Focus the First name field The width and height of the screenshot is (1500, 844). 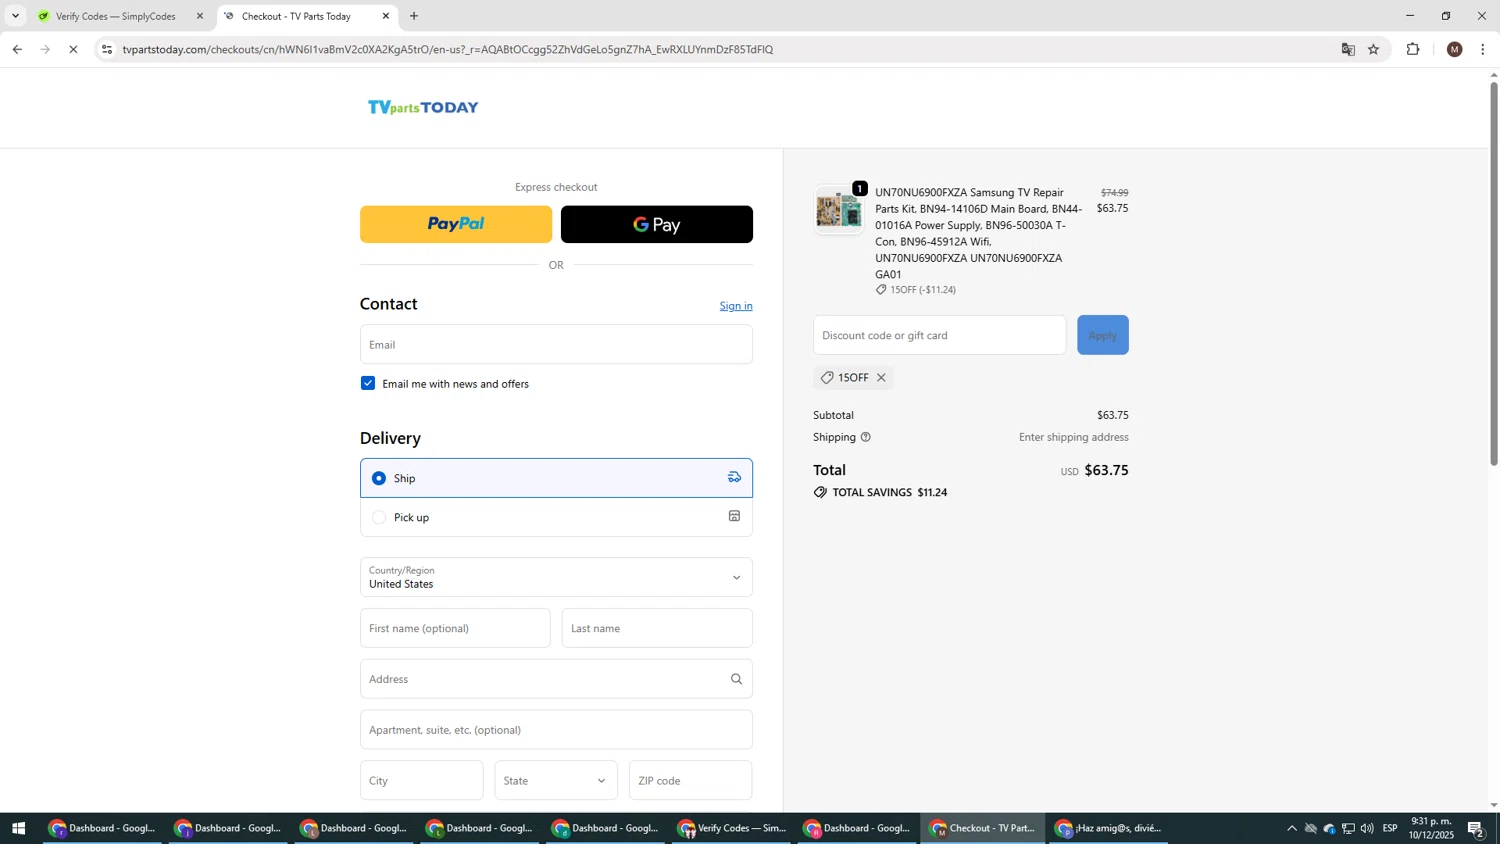455,628
